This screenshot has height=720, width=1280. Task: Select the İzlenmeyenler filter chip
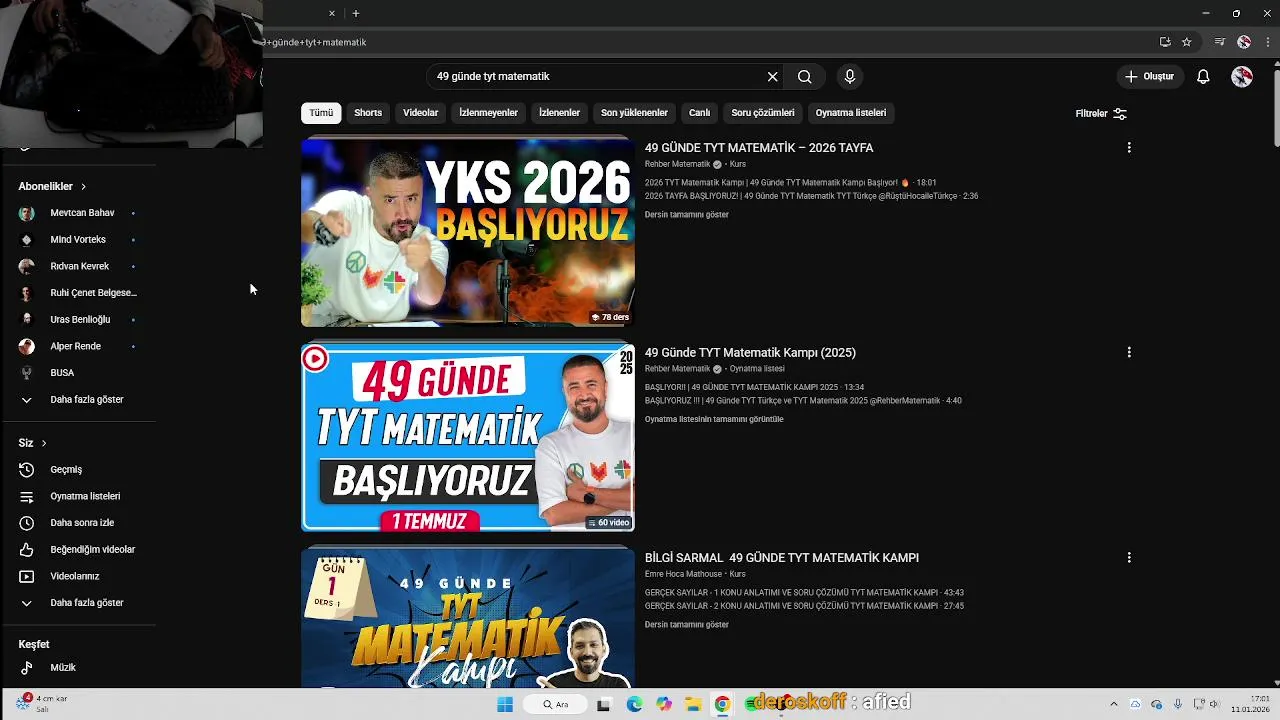(488, 113)
